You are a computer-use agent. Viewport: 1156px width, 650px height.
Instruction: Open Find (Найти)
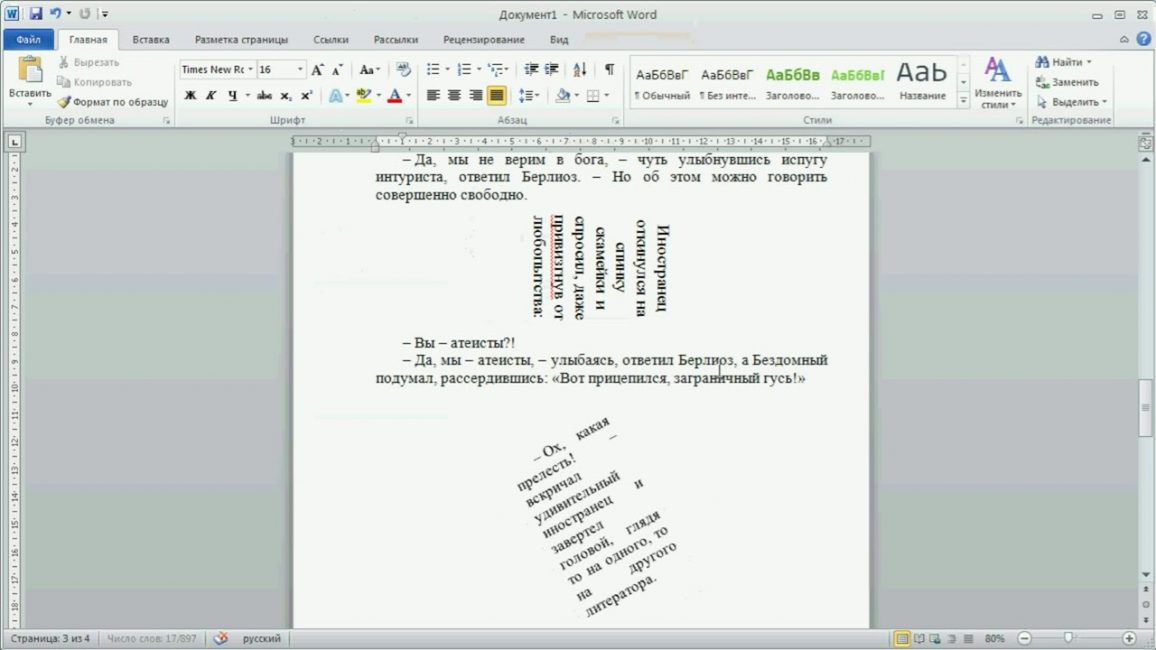point(1061,63)
